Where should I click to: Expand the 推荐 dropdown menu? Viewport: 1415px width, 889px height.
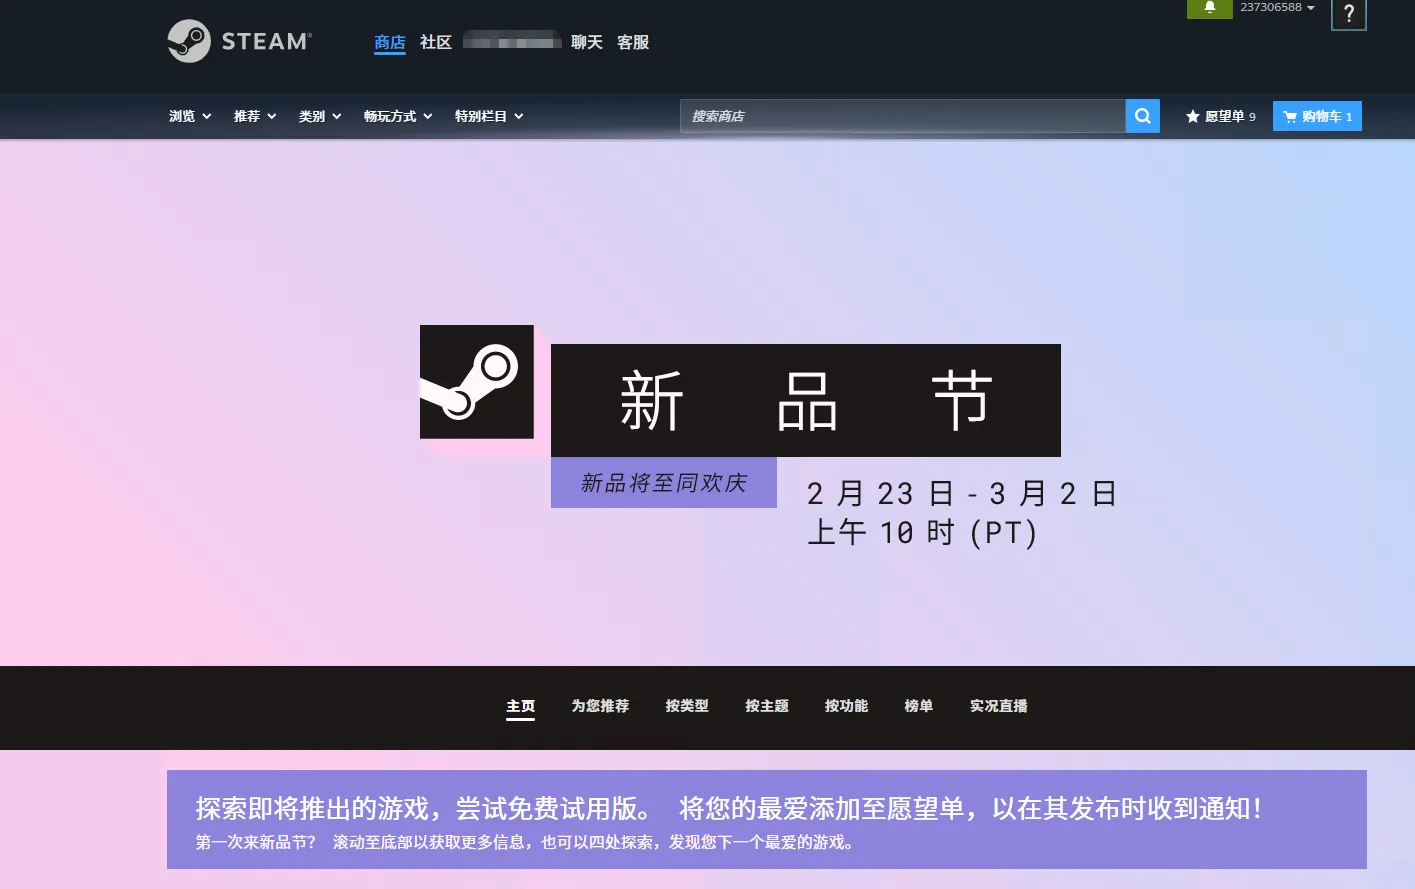coord(255,116)
